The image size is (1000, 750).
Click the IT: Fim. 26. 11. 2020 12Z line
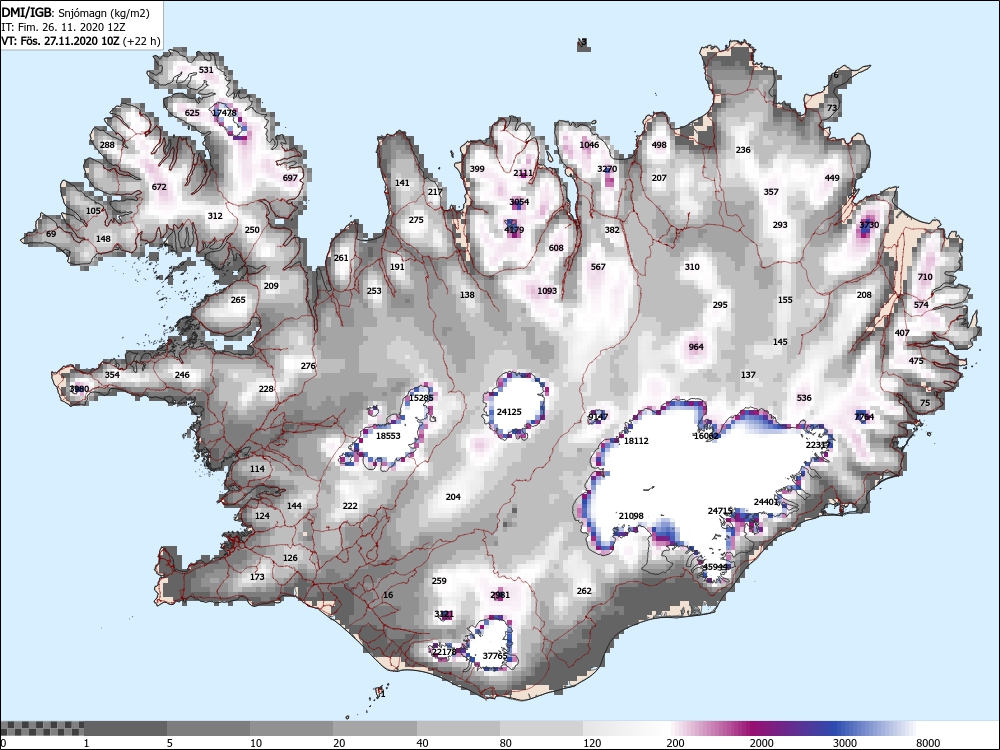63,27
